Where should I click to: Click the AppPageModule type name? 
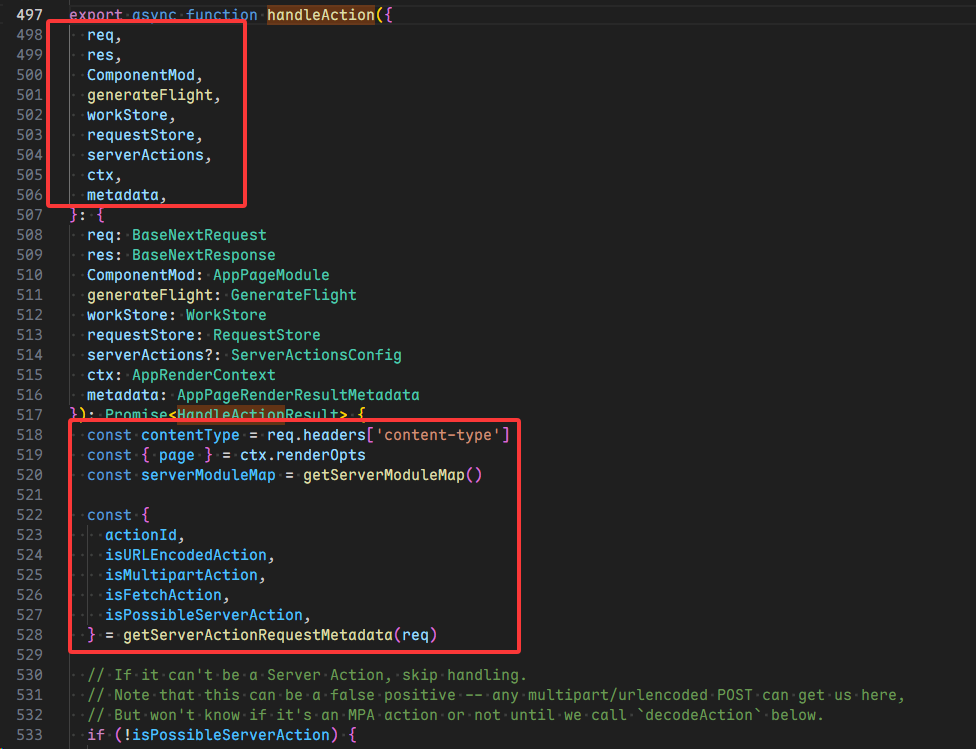pos(271,275)
